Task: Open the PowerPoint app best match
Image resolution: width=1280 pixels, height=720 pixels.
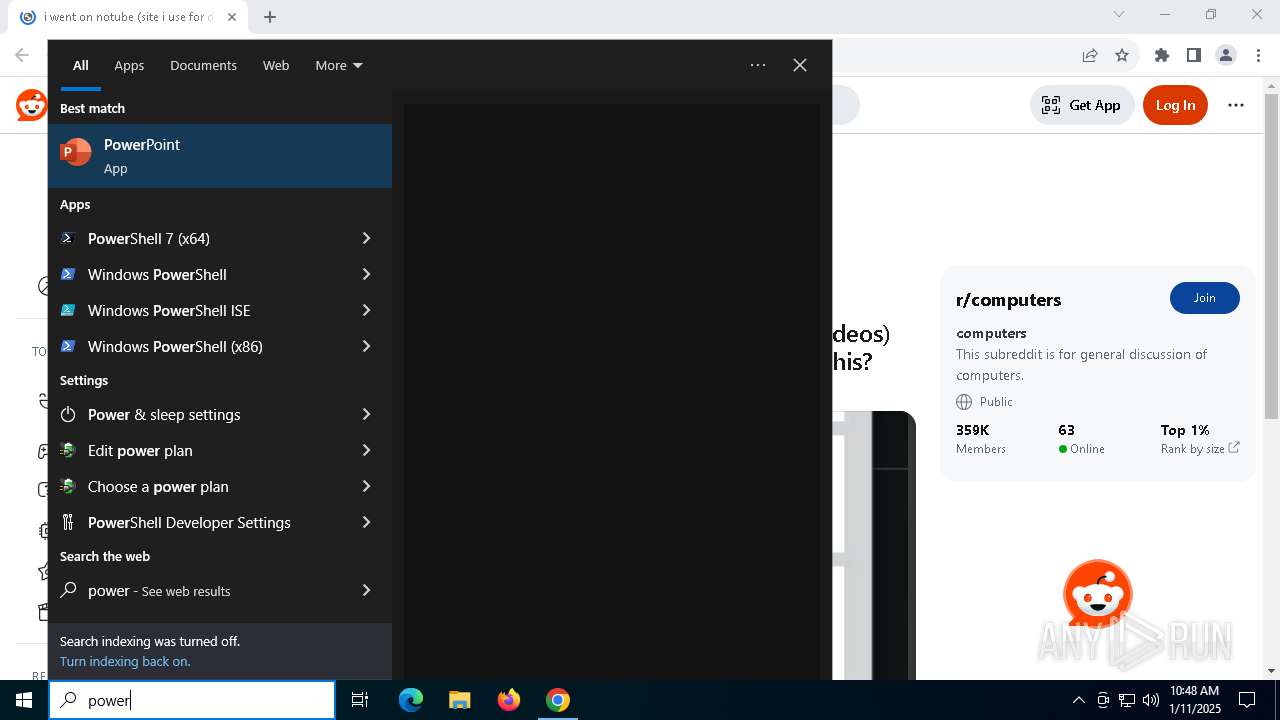Action: click(220, 156)
